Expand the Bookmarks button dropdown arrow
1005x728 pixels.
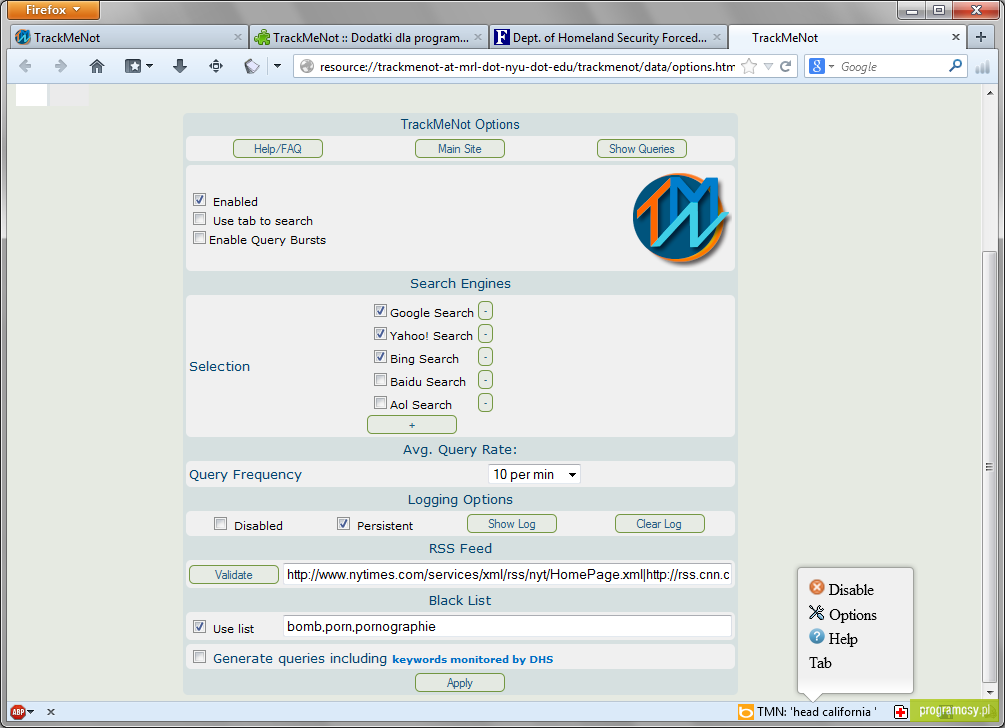pos(149,66)
